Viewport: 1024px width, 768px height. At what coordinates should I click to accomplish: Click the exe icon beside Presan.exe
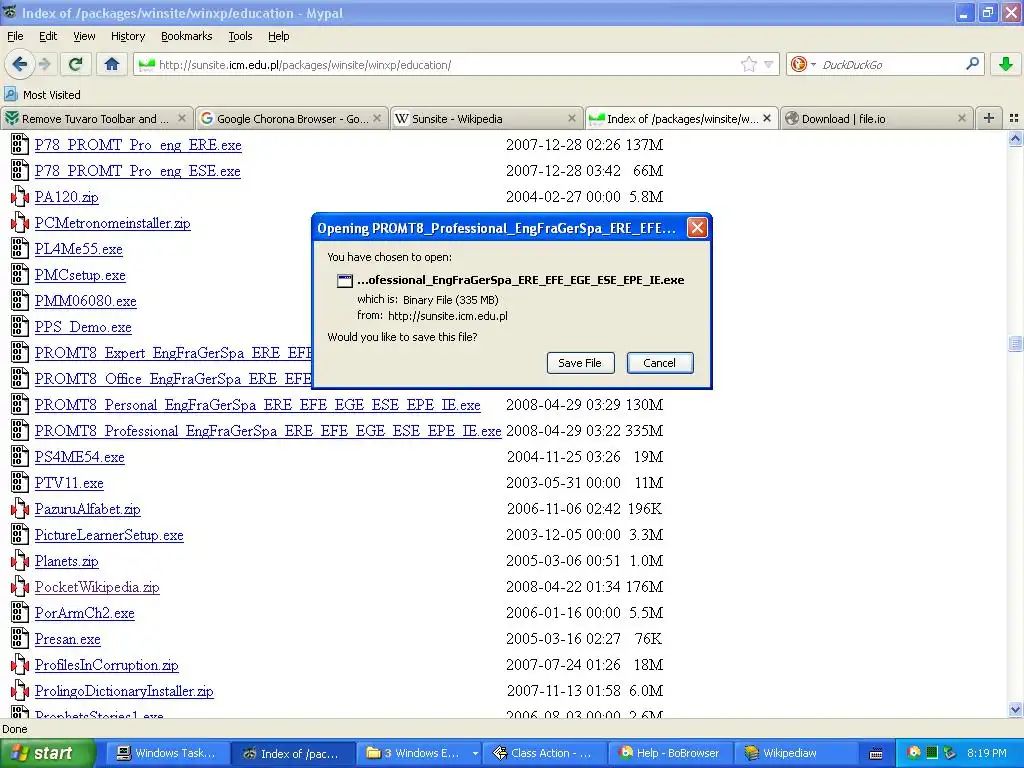(x=20, y=639)
